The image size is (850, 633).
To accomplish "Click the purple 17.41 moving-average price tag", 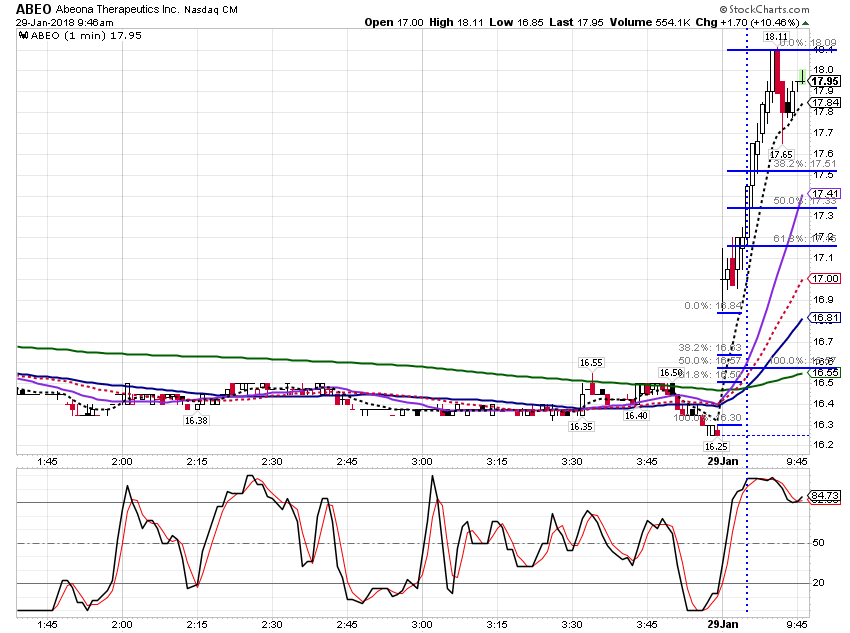I will click(x=825, y=193).
